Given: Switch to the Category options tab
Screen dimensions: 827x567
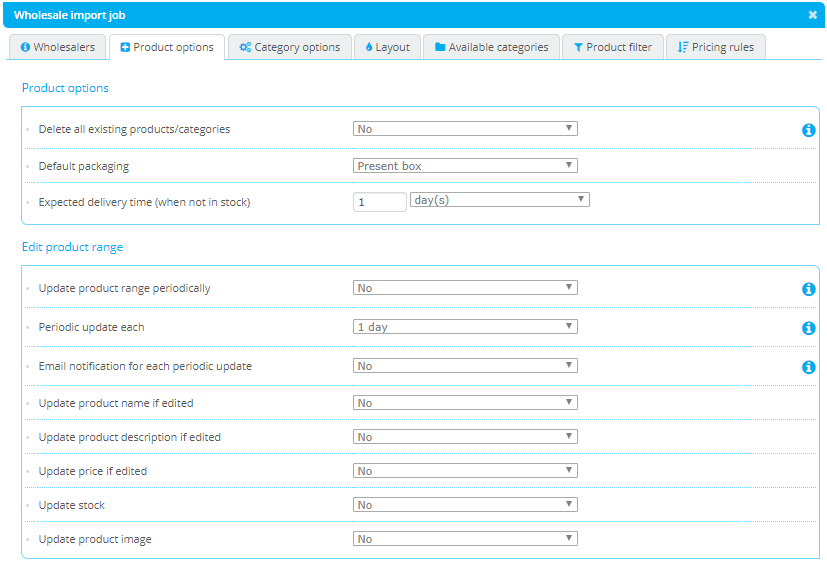Looking at the screenshot, I should click(x=289, y=47).
